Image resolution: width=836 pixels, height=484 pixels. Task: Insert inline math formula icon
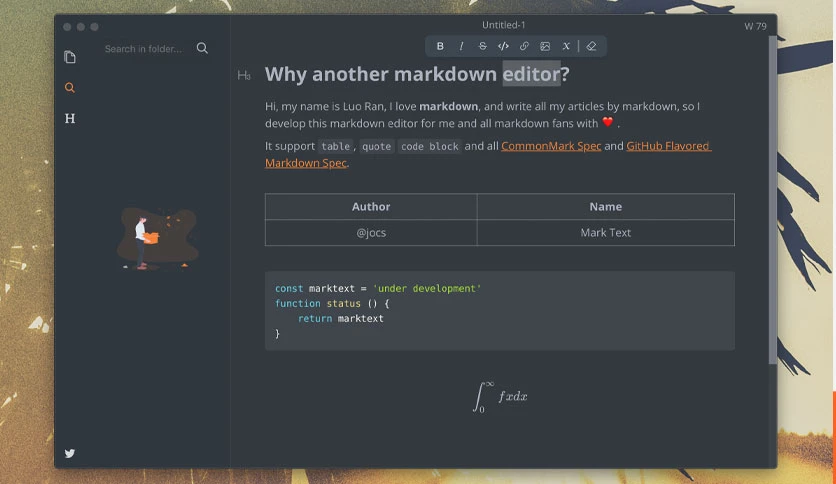566,46
